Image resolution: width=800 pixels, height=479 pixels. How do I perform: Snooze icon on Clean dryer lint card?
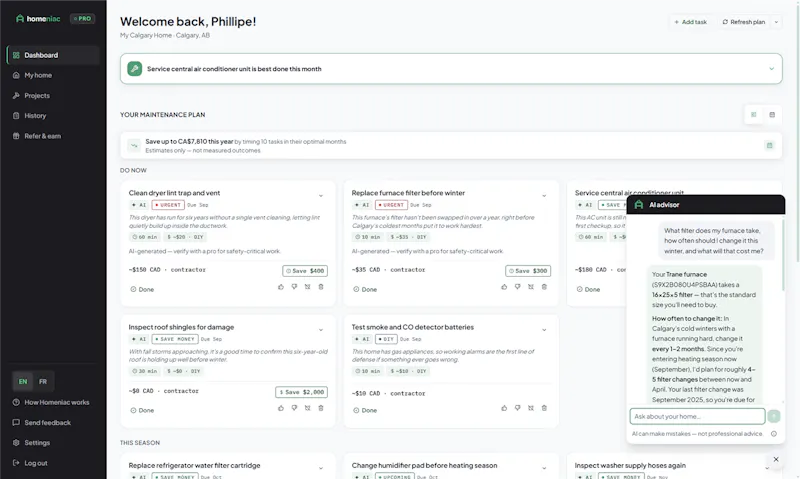click(308, 287)
